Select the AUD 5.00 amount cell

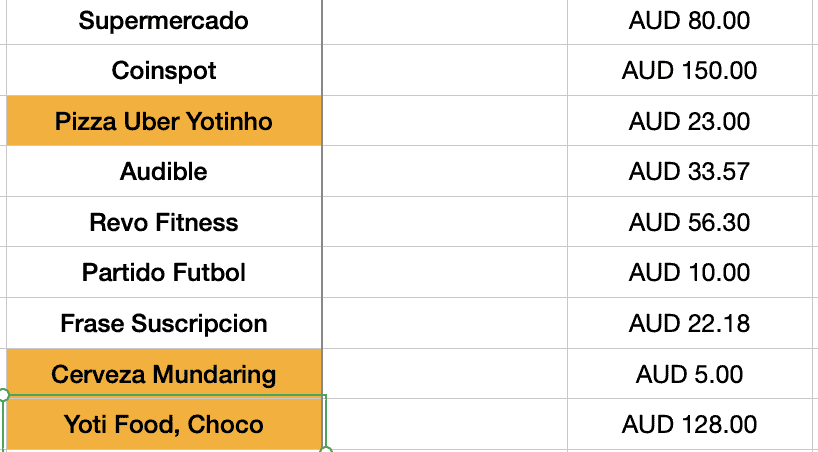click(x=689, y=375)
